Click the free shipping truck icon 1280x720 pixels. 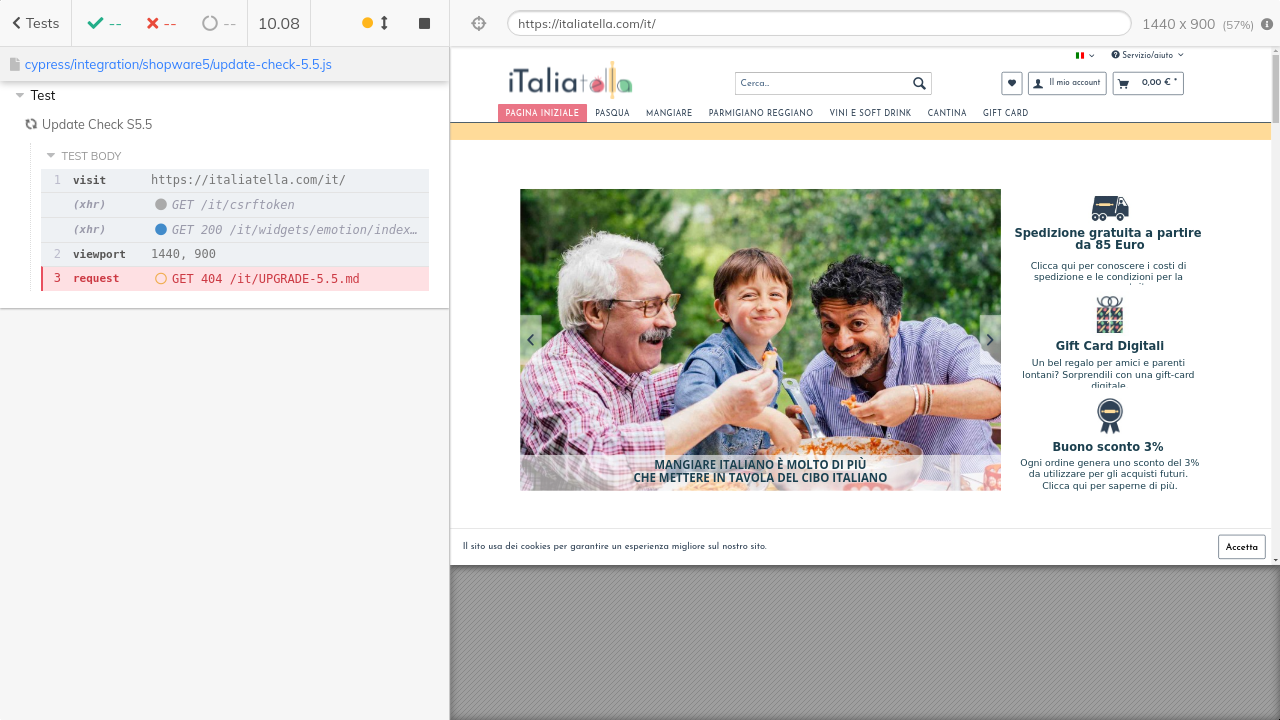pyautogui.click(x=1109, y=208)
